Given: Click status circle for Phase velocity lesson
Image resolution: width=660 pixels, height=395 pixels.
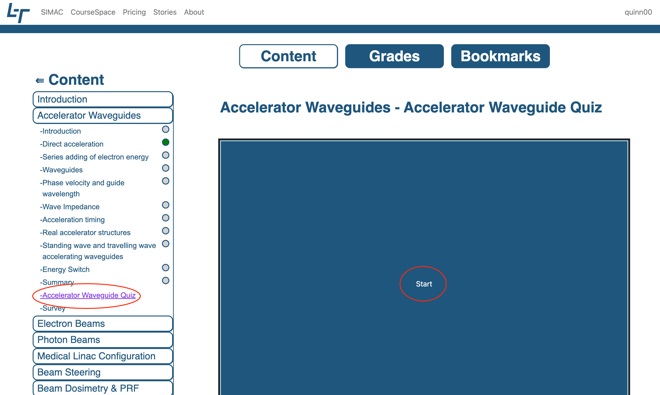Looking at the screenshot, I should [x=165, y=181].
